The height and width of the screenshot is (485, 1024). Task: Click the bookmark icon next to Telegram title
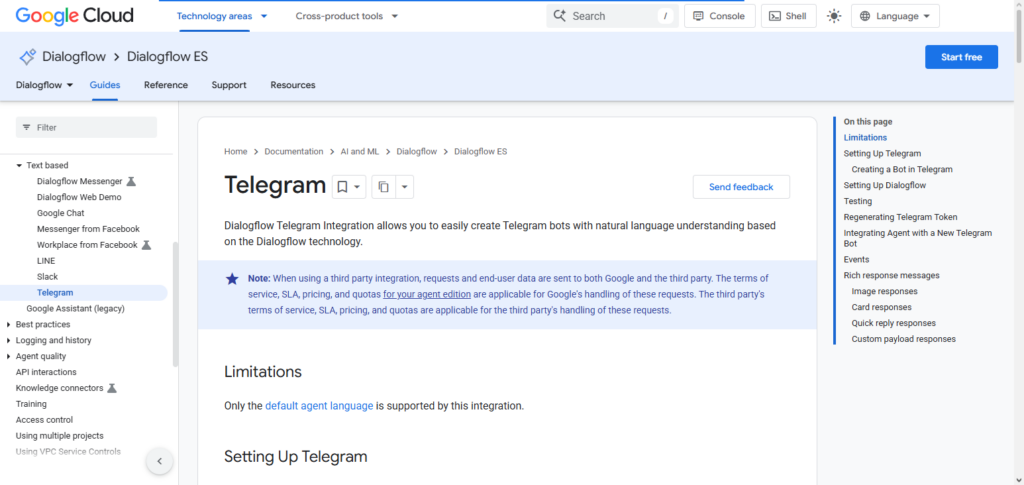tap(342, 187)
